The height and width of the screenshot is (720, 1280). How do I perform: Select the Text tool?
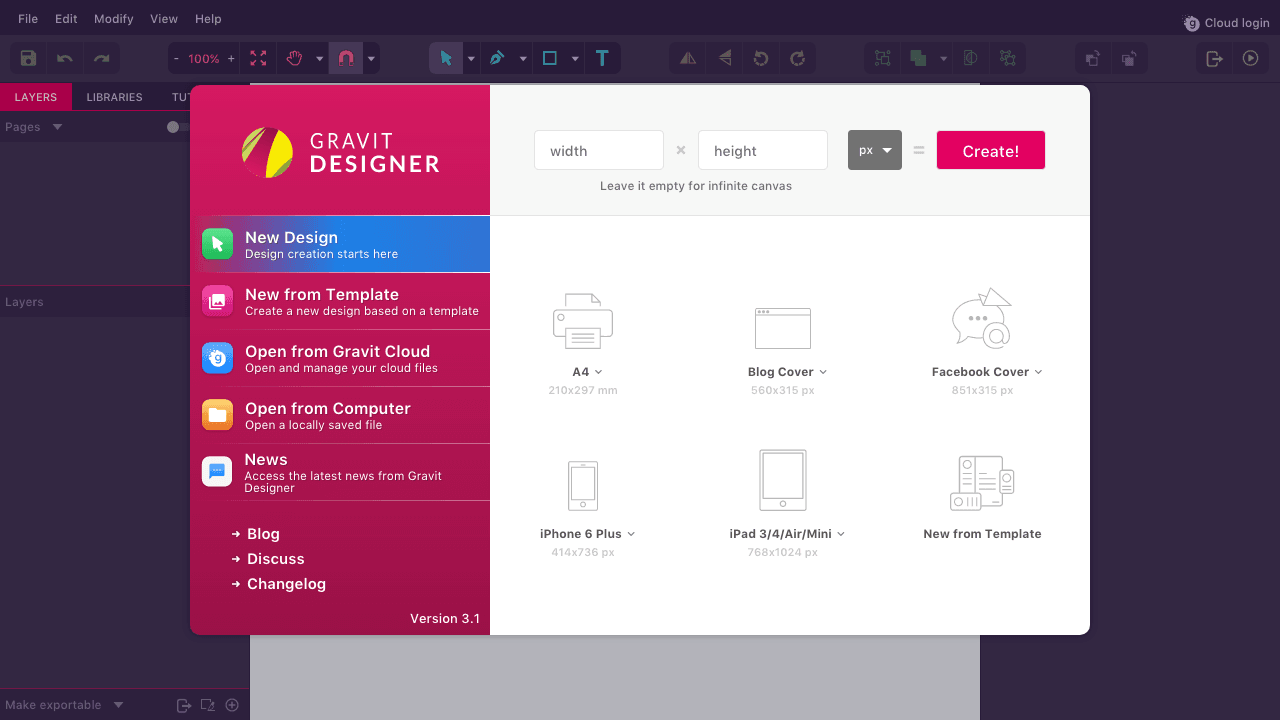pyautogui.click(x=602, y=59)
